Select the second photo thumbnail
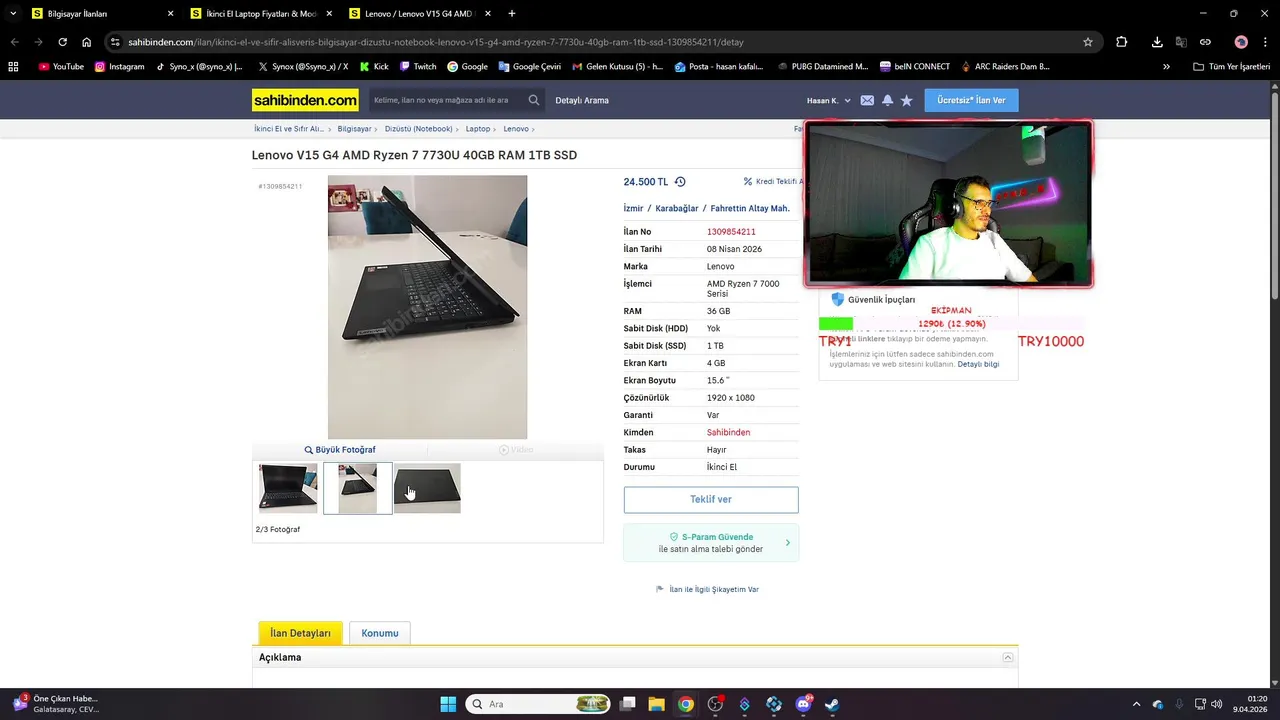 [x=358, y=488]
